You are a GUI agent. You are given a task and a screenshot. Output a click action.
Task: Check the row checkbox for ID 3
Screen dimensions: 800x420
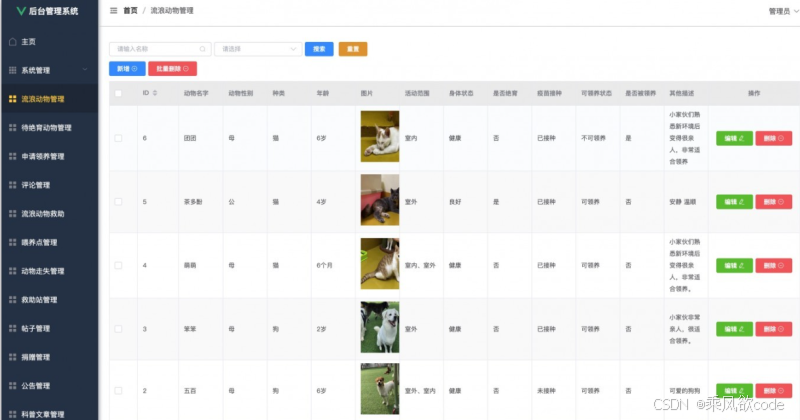coord(118,329)
